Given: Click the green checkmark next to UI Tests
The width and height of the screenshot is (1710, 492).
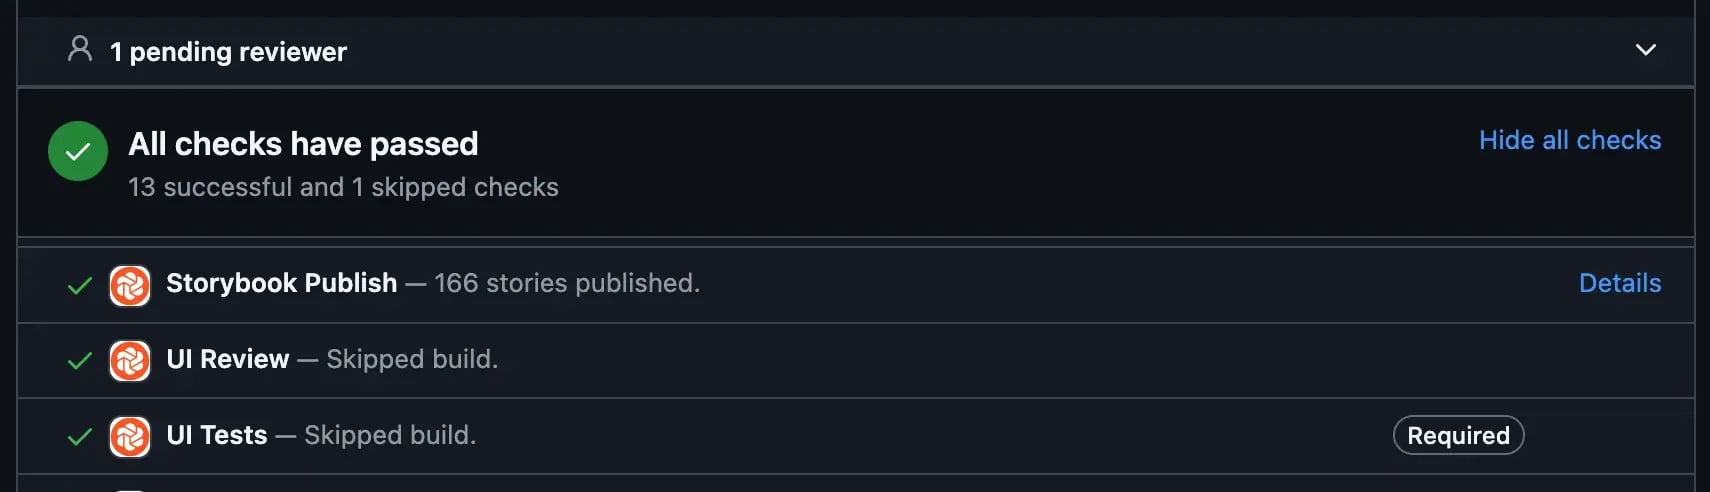Looking at the screenshot, I should (x=79, y=437).
